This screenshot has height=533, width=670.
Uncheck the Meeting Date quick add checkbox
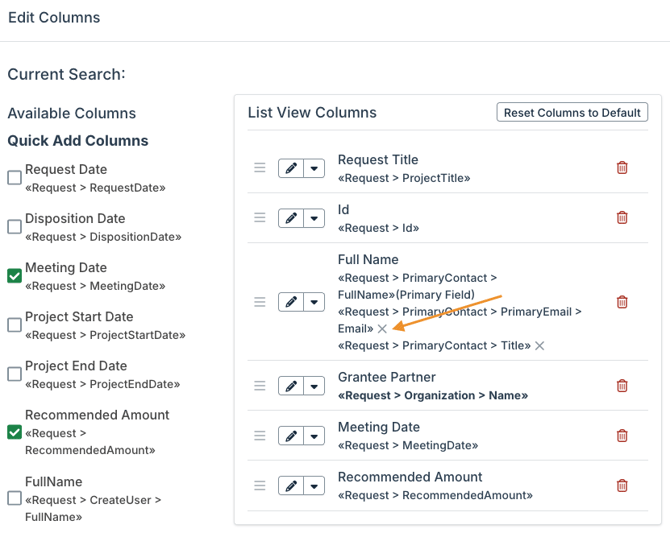14,276
